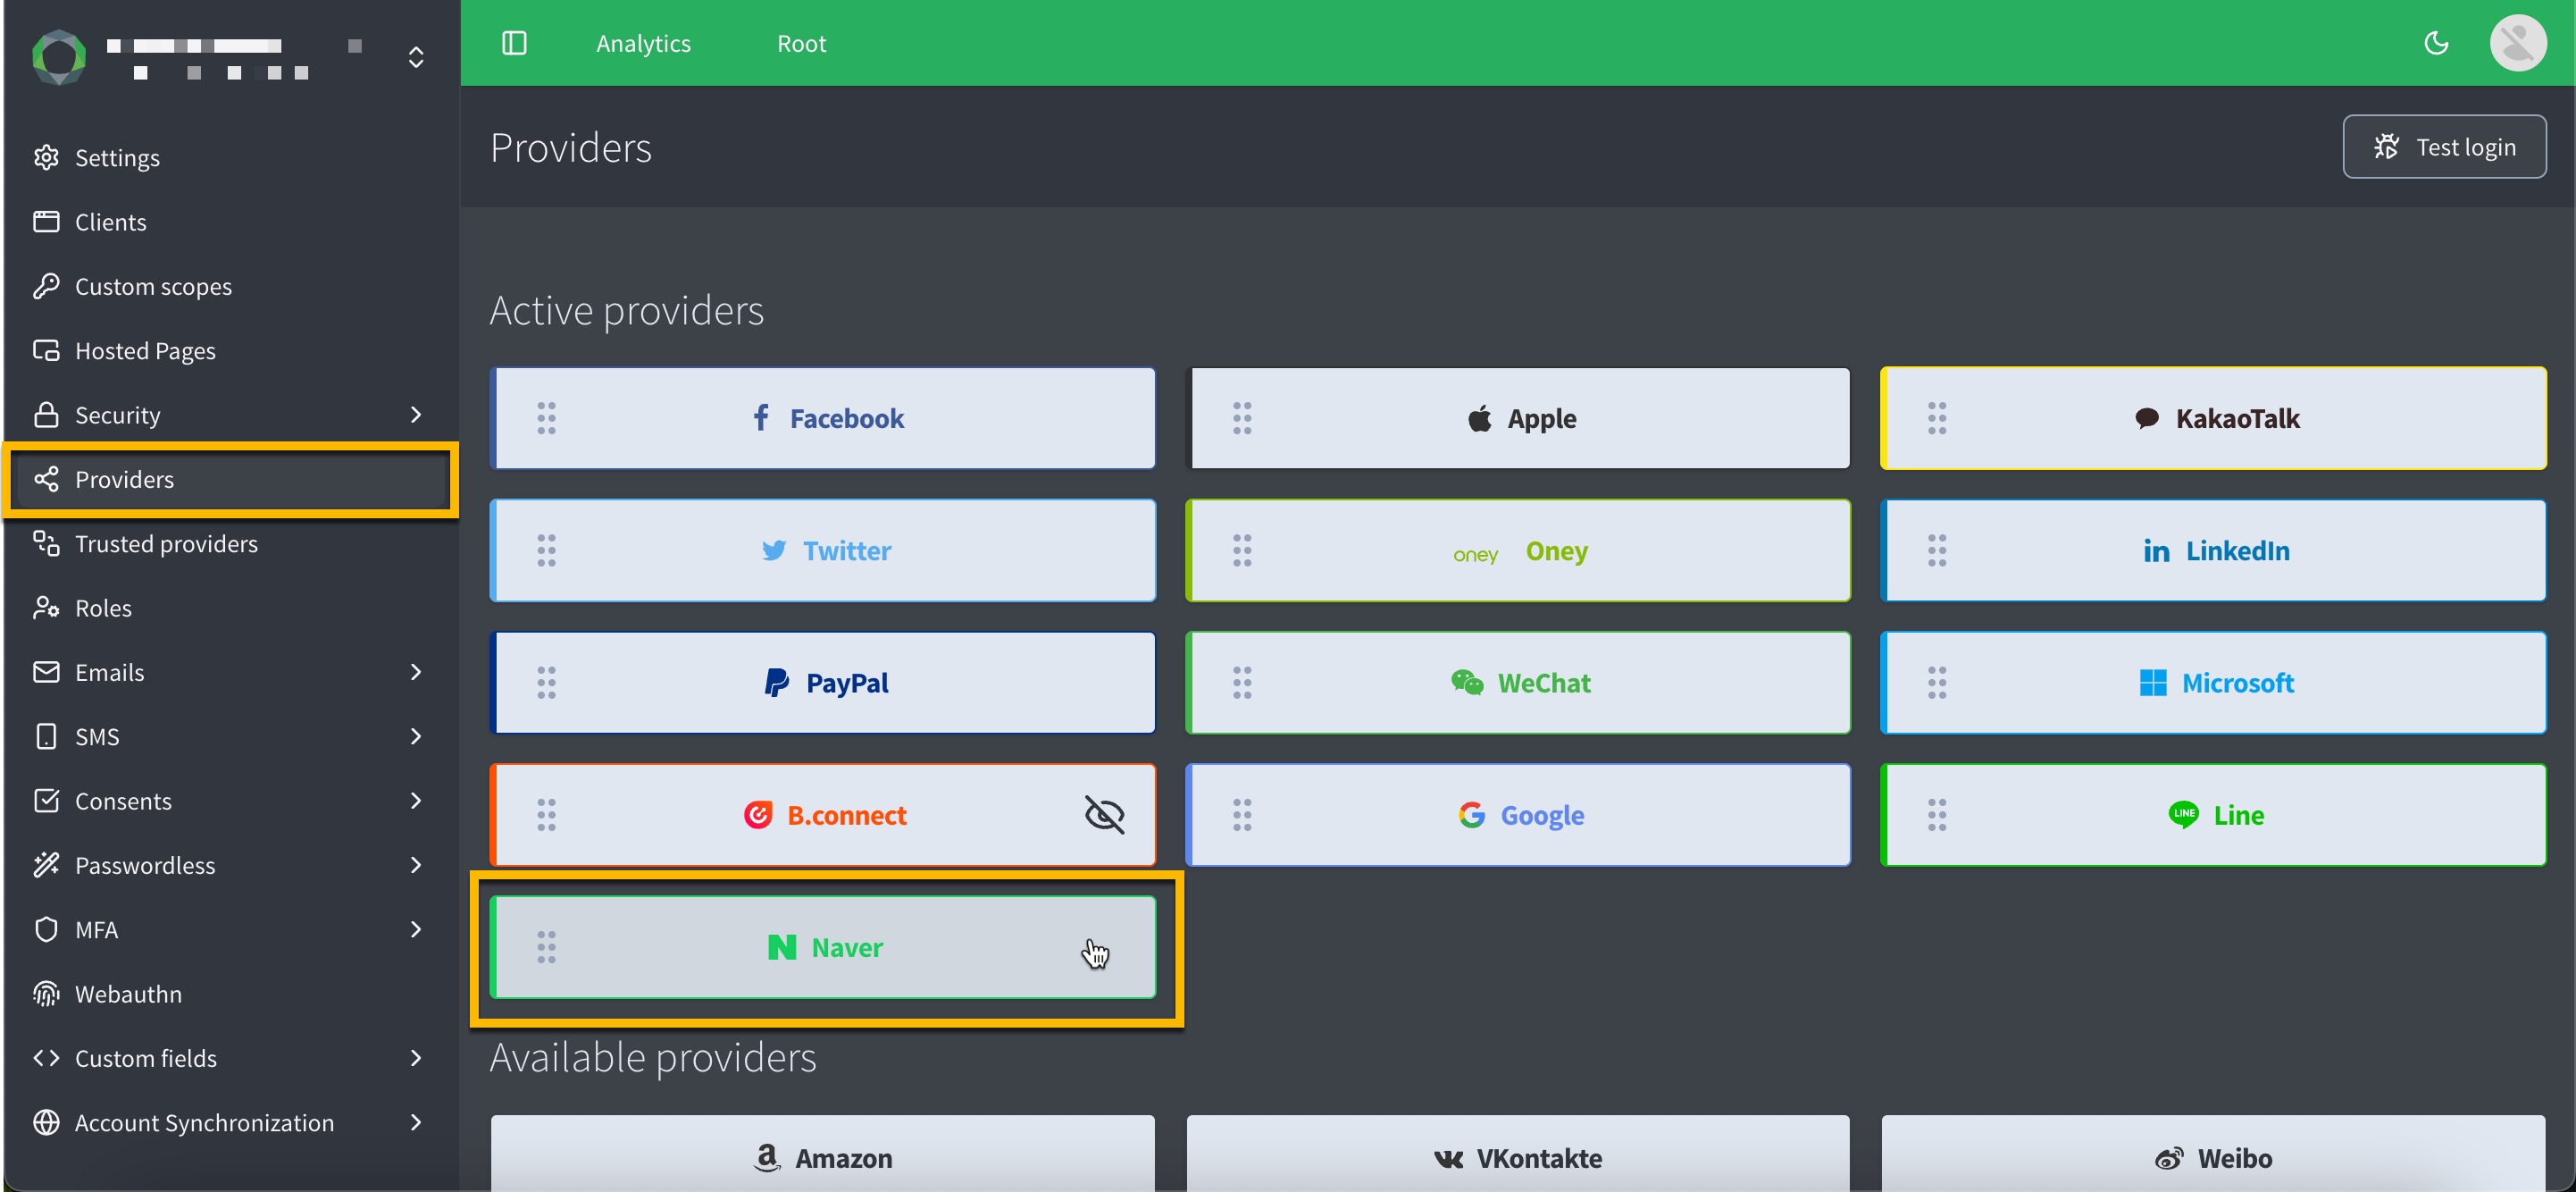Open the Facebook provider card
Image resolution: width=2576 pixels, height=1192 pixels.
pyautogui.click(x=823, y=418)
